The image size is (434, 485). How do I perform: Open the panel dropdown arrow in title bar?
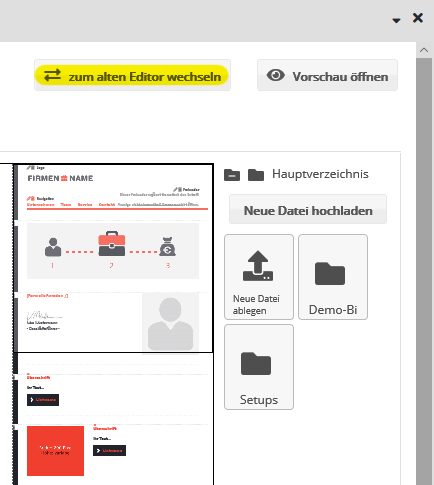click(x=396, y=21)
